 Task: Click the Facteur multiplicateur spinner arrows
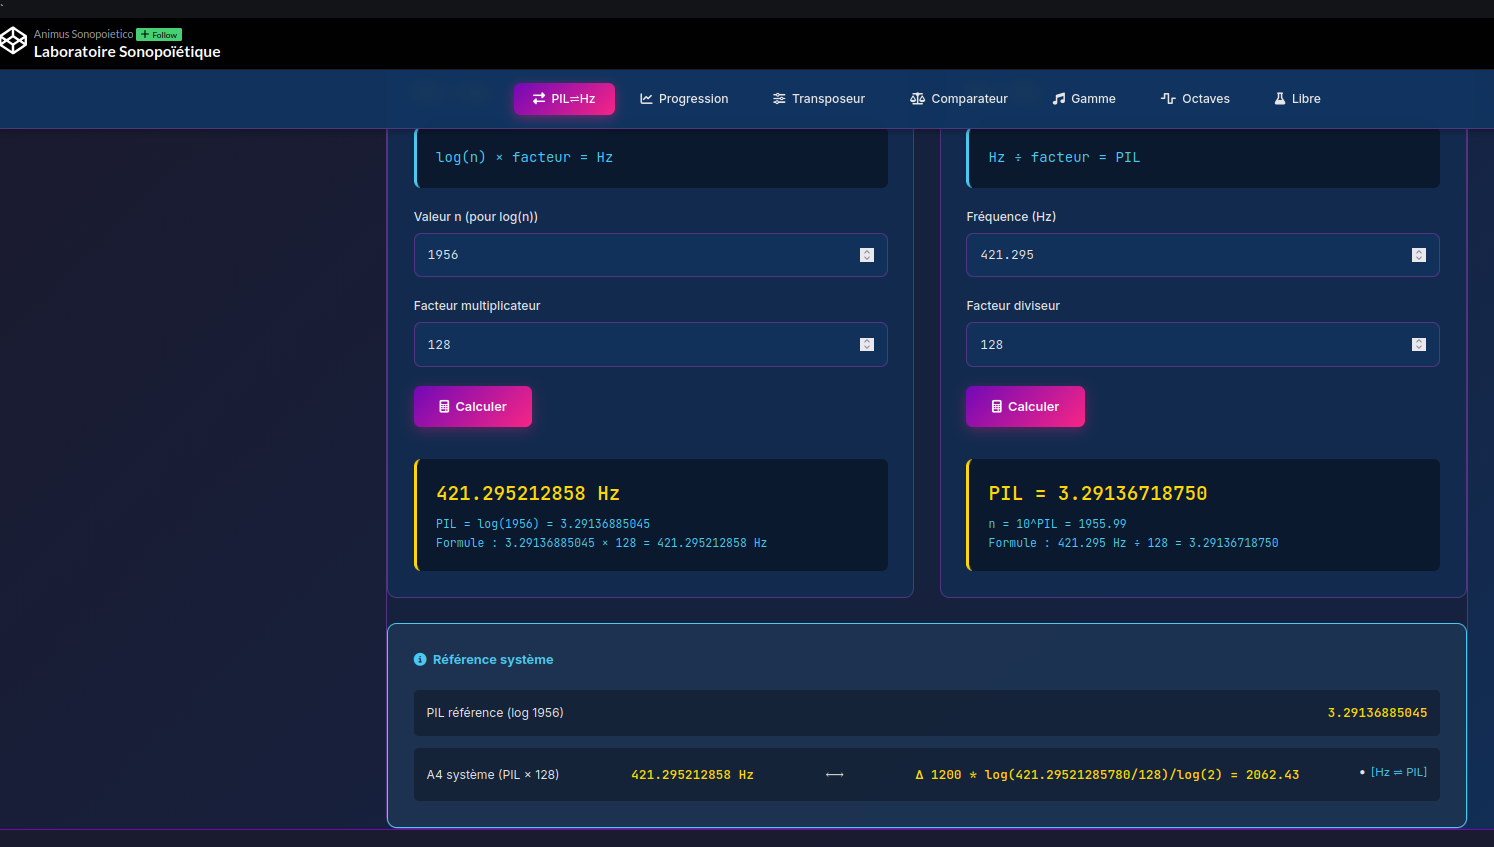pos(867,345)
